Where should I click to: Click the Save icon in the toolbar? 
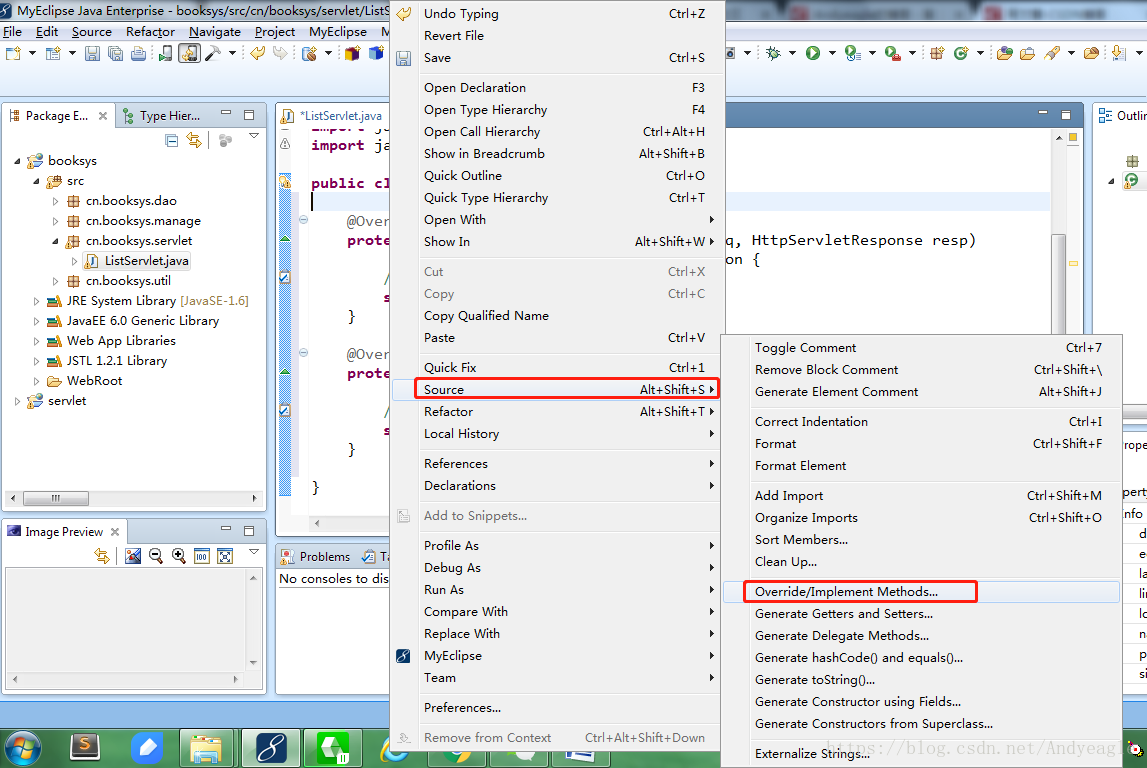pos(92,53)
